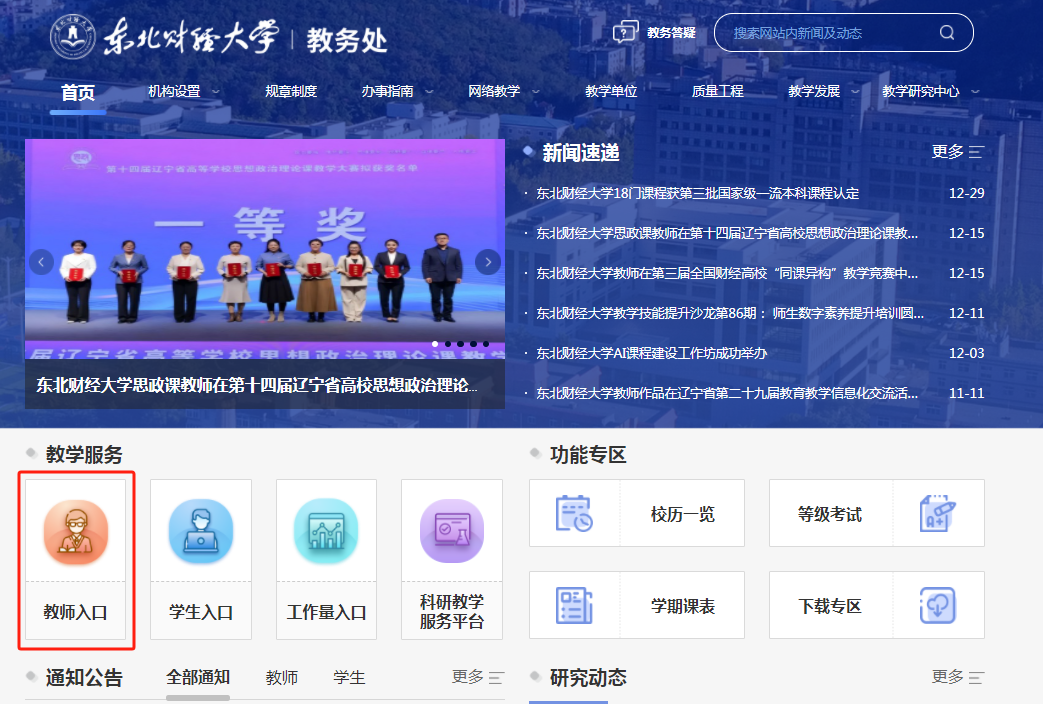Show previous carousel slide arrow

(x=41, y=262)
